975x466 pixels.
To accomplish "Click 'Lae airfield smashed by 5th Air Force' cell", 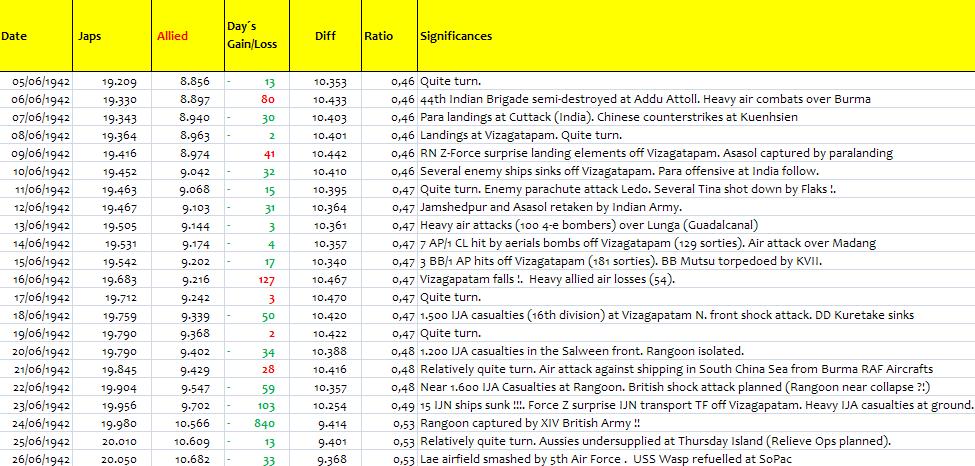I will tap(696, 460).
